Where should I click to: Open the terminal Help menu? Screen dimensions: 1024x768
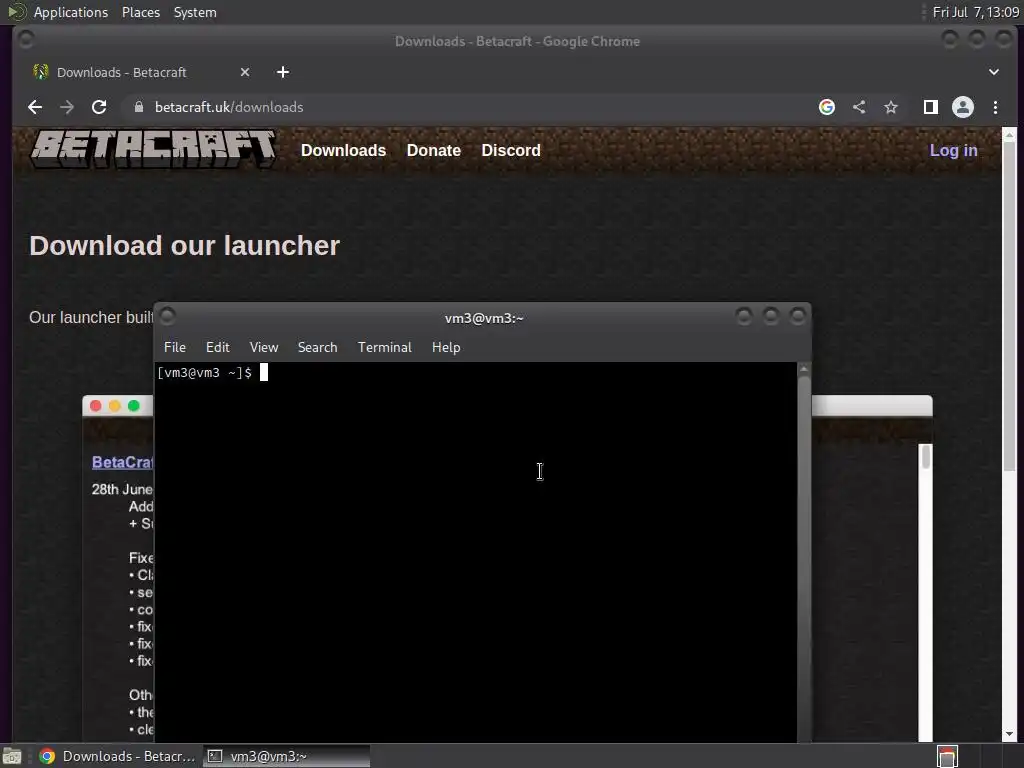click(x=446, y=347)
